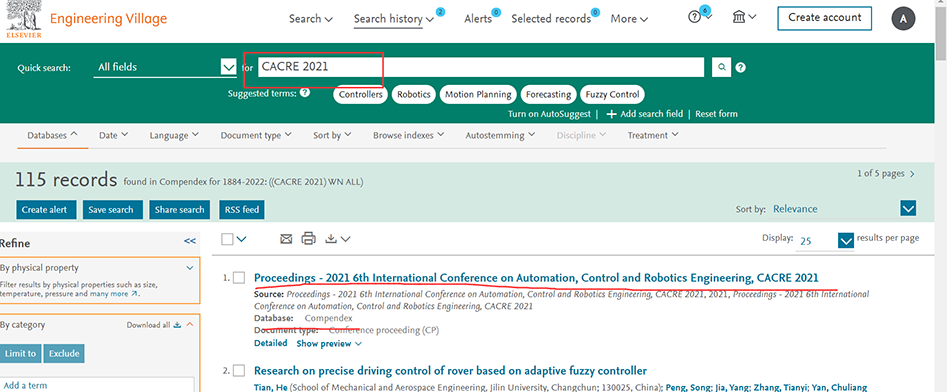Viewport: 947px width, 392px height.
Task: Select Fuzzy Control suggested term
Action: (612, 95)
